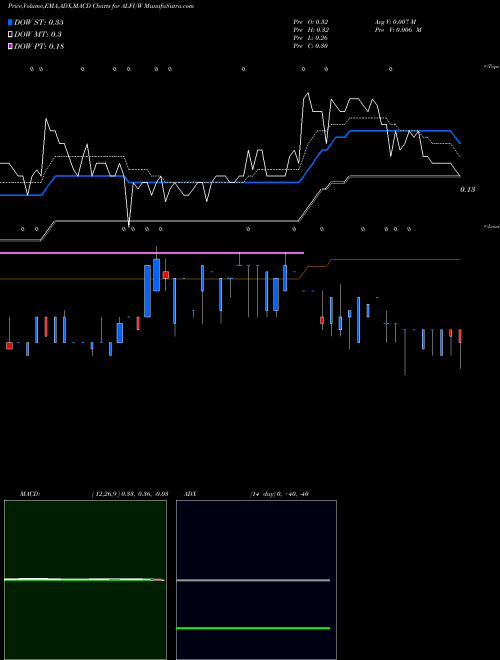Click the magenta DOW PT legend swatch
The height and width of the screenshot is (660, 500).
click(10, 47)
